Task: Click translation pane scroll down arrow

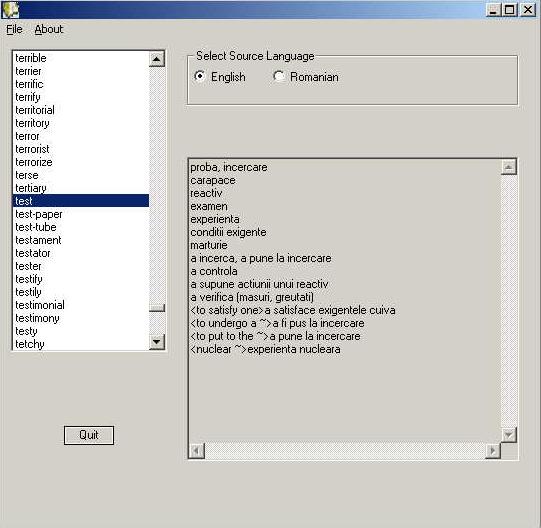Action: [x=509, y=434]
